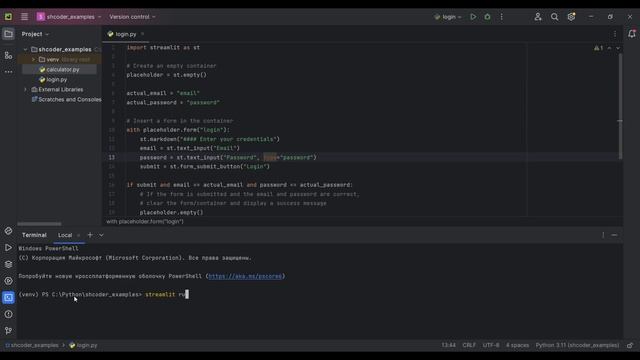Change CRLF line separator
The image size is (640, 360).
(469, 345)
